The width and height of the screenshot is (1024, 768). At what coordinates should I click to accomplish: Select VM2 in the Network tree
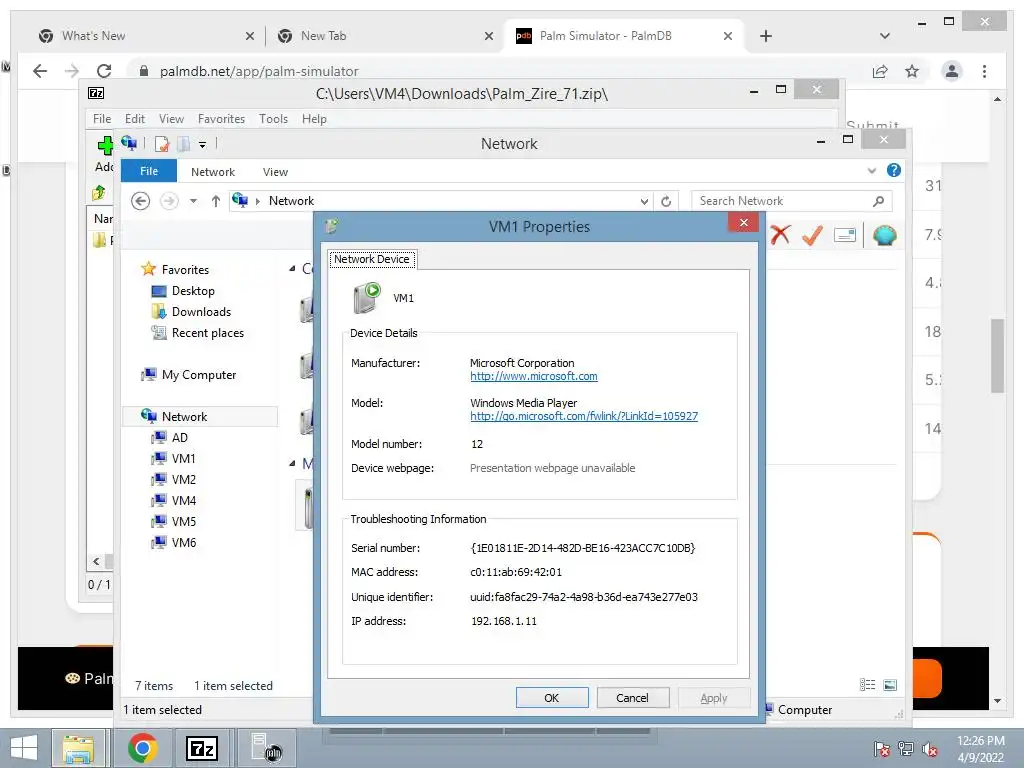click(174, 479)
